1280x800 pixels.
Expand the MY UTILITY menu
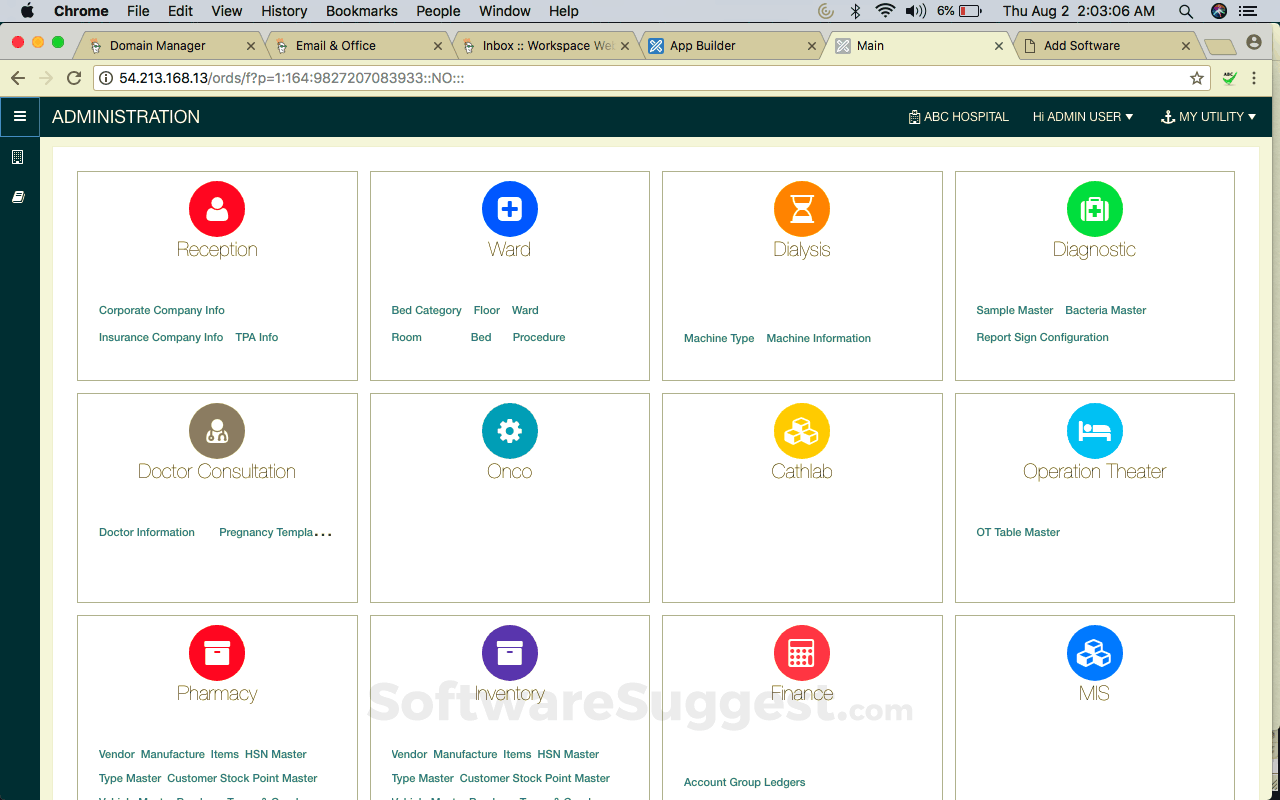coord(1208,116)
